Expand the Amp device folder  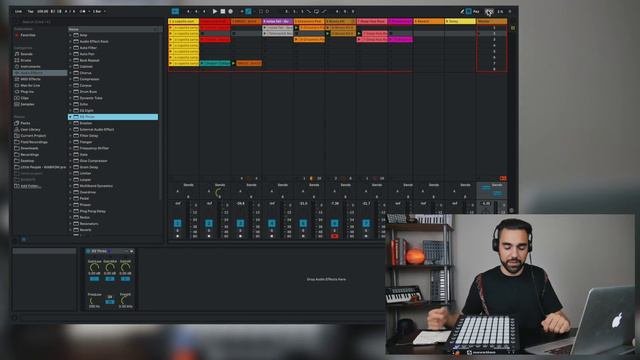pos(70,35)
